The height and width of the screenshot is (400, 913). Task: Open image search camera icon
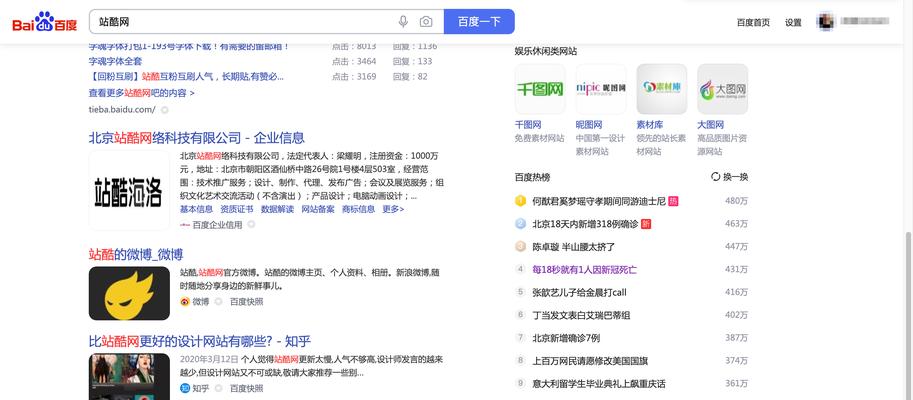[426, 22]
